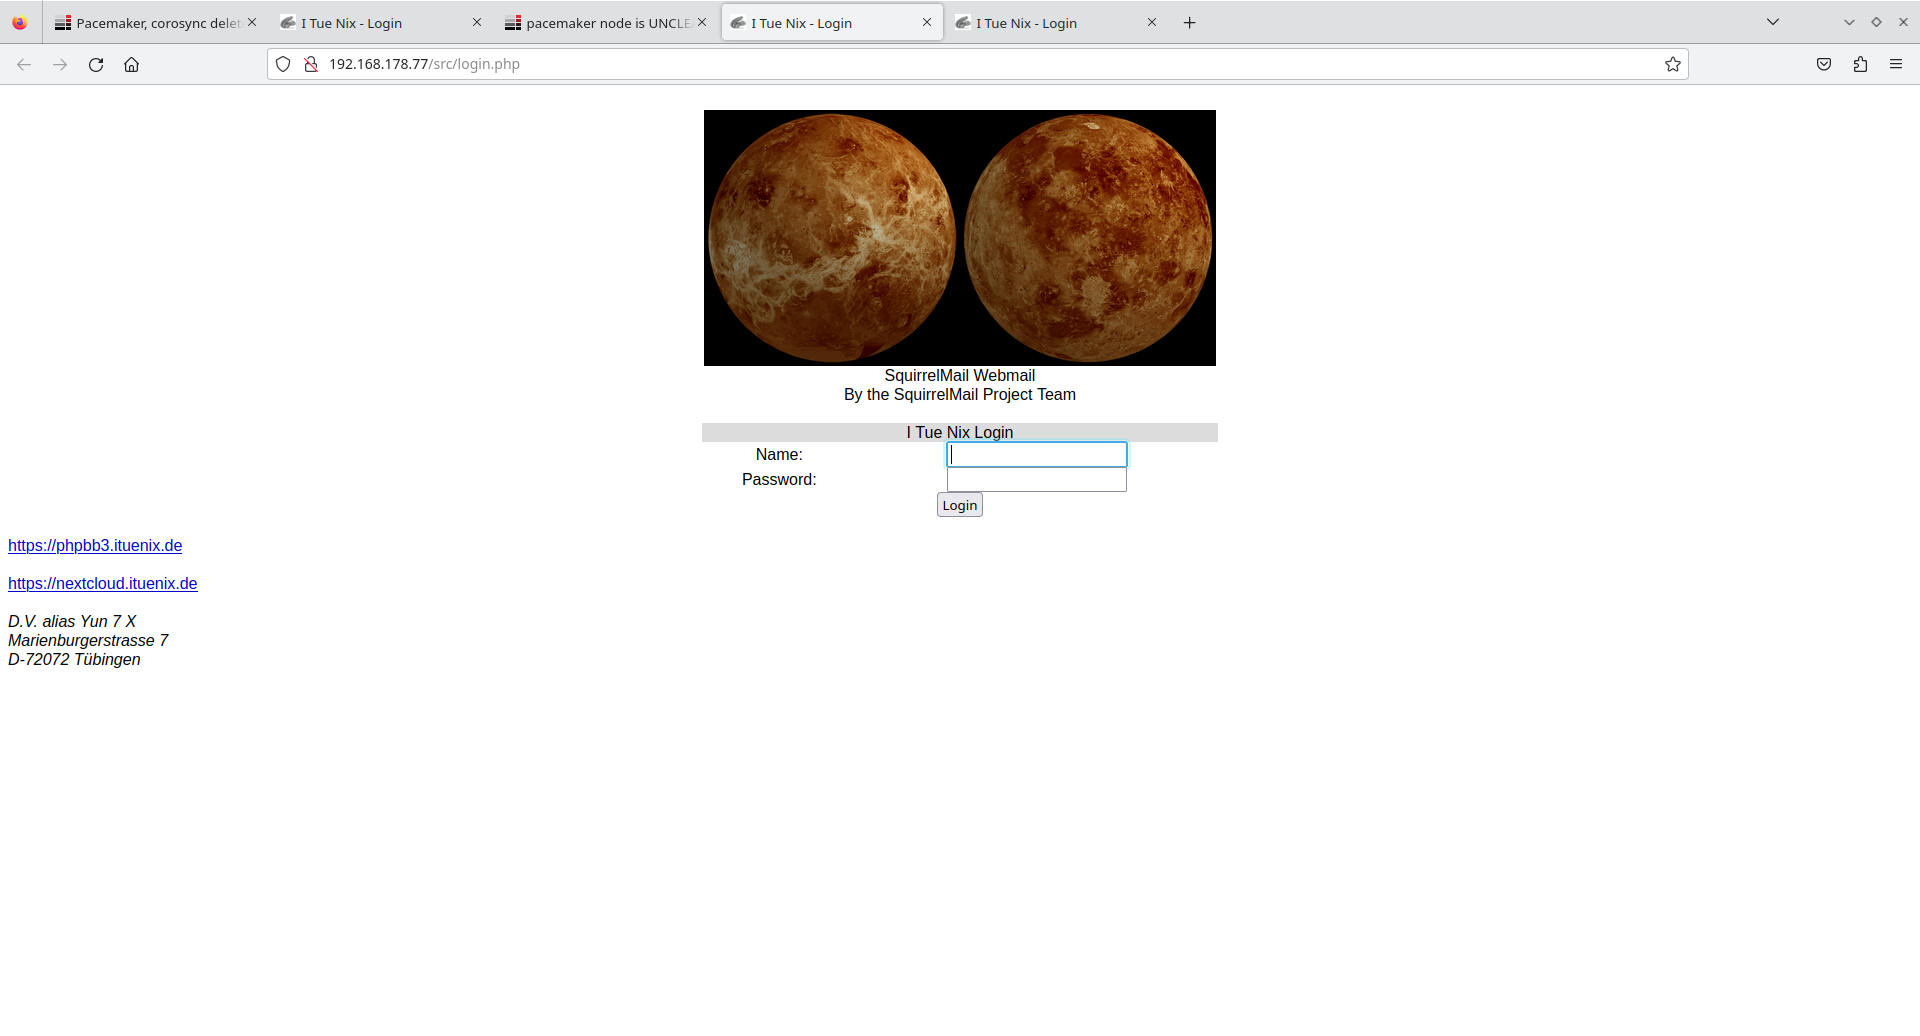The height and width of the screenshot is (1036, 1920).
Task: Save the page to Pocket
Action: click(x=1823, y=64)
